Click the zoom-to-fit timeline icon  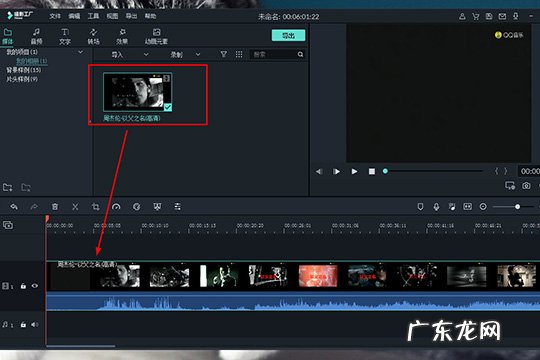(467, 207)
